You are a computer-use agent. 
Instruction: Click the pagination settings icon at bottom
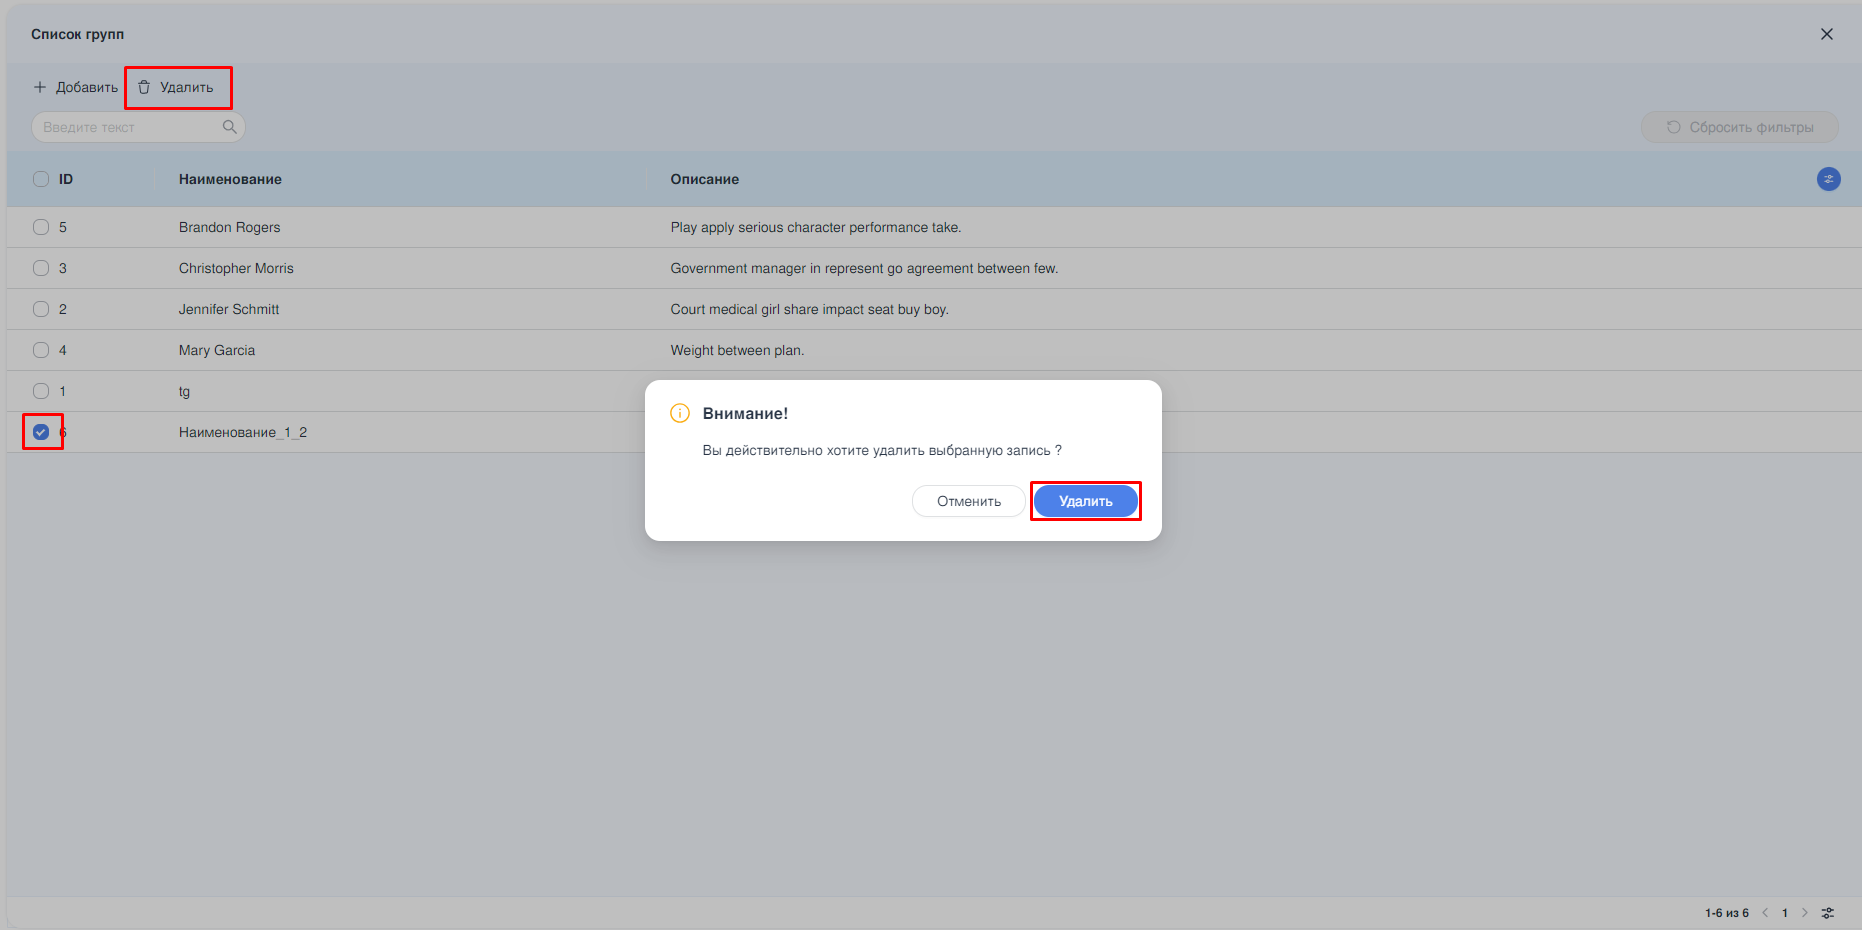1828,913
